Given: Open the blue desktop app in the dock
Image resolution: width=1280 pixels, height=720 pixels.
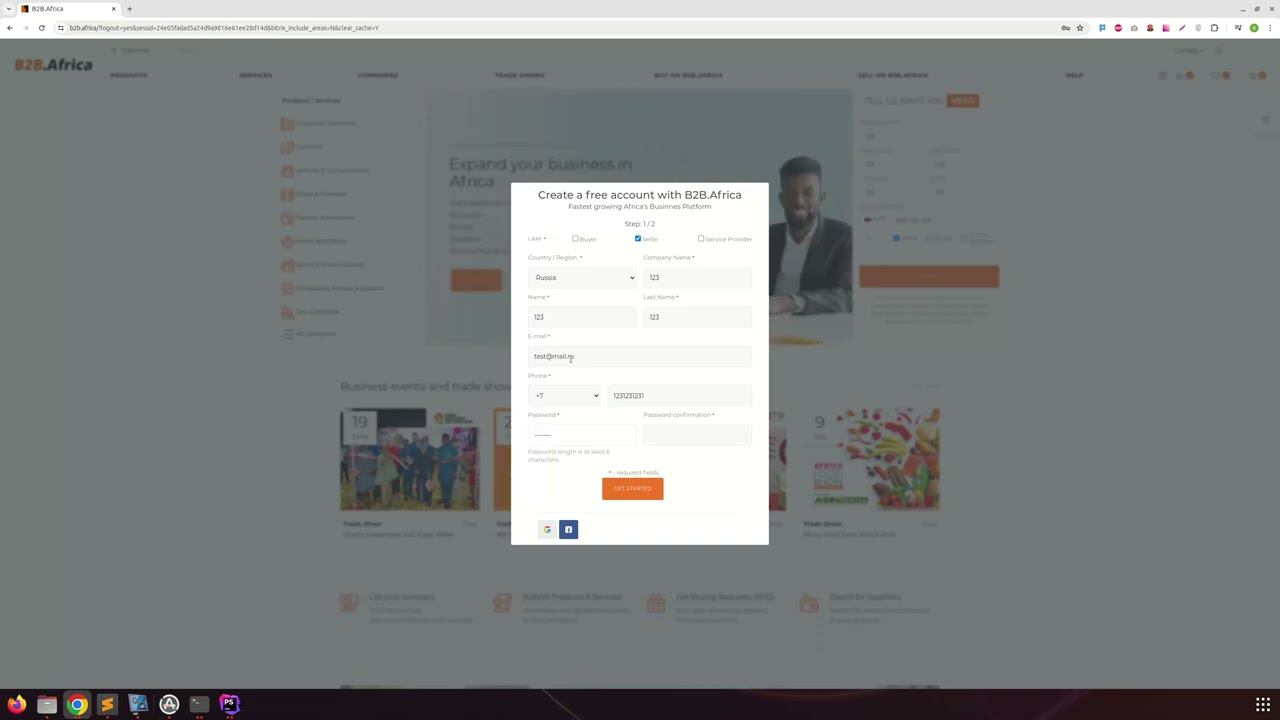Looking at the screenshot, I should (x=138, y=704).
